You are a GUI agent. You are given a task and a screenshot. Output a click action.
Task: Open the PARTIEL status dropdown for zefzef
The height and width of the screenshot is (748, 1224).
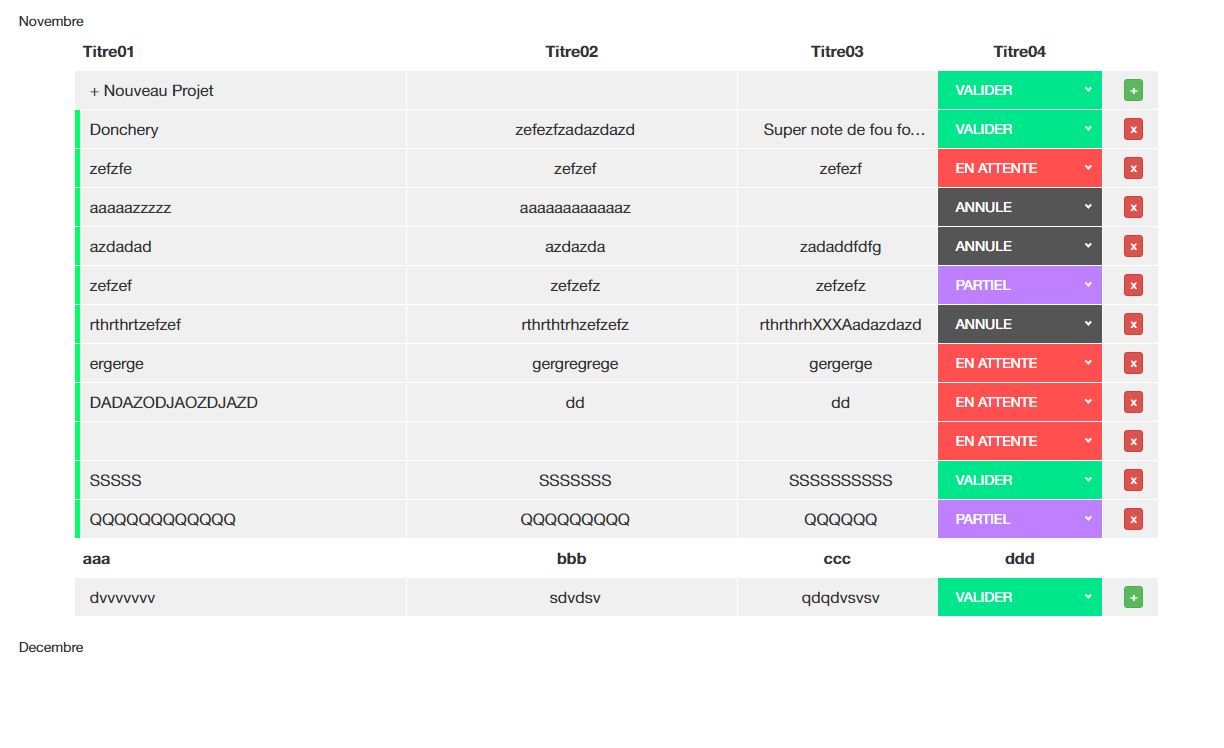click(x=1018, y=285)
